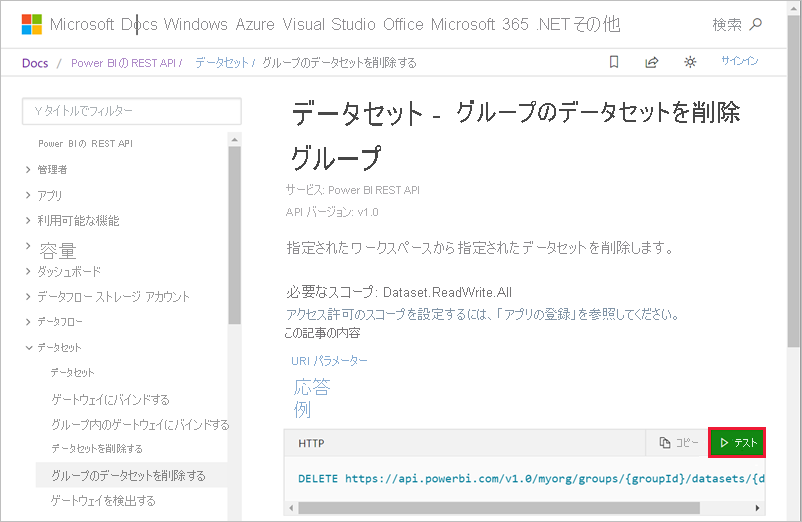Image resolution: width=802 pixels, height=522 pixels.
Task: Open Windows in the top navigation
Action: click(195, 24)
